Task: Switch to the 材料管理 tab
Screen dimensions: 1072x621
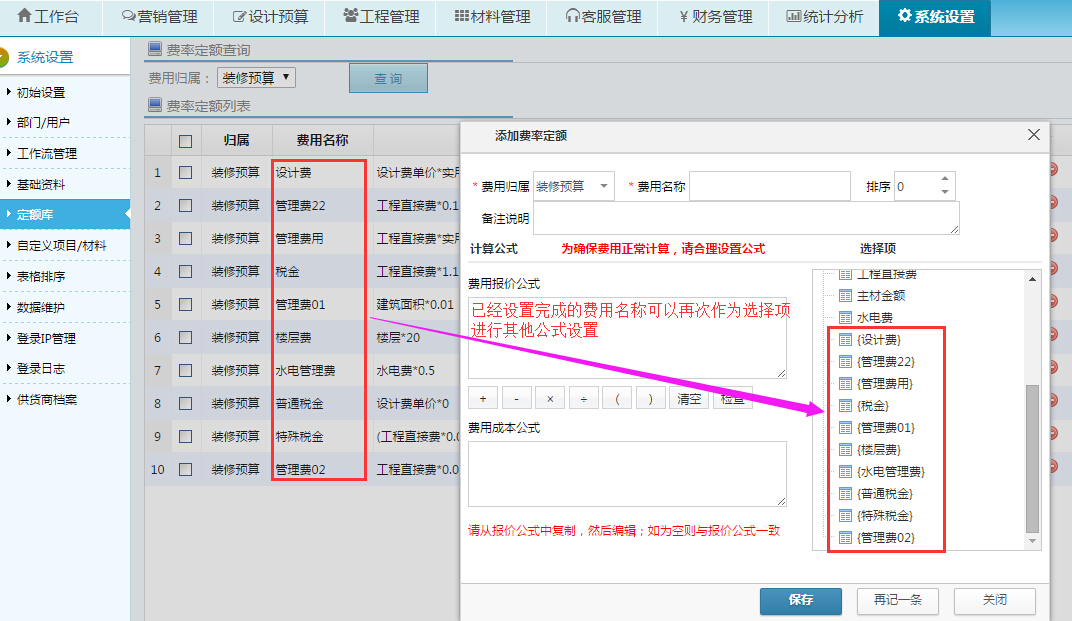Action: (492, 17)
